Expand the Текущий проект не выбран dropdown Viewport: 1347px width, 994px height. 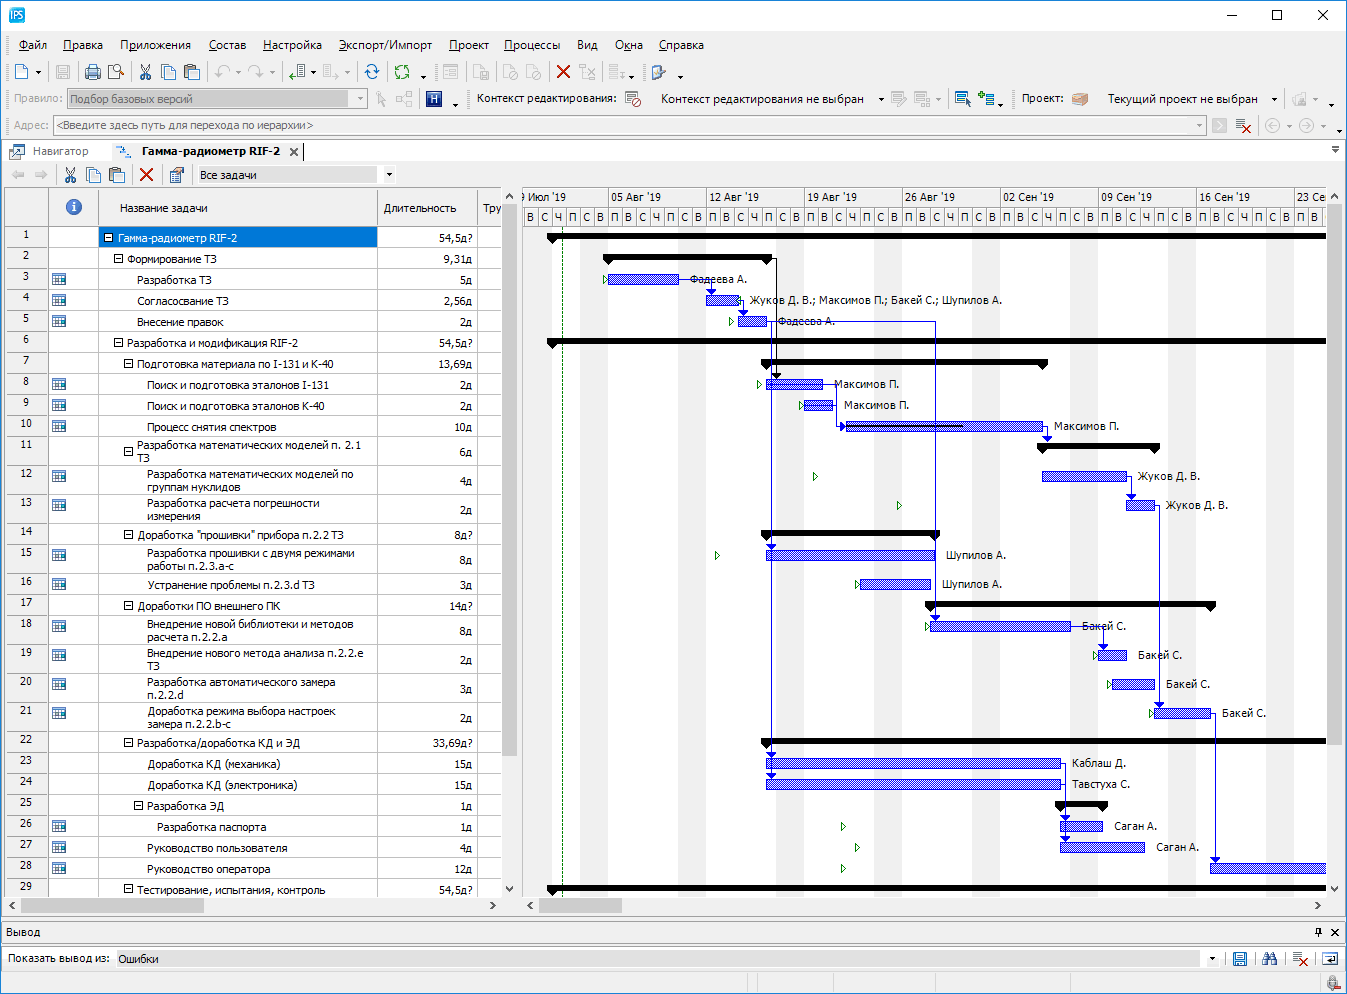(x=1274, y=99)
